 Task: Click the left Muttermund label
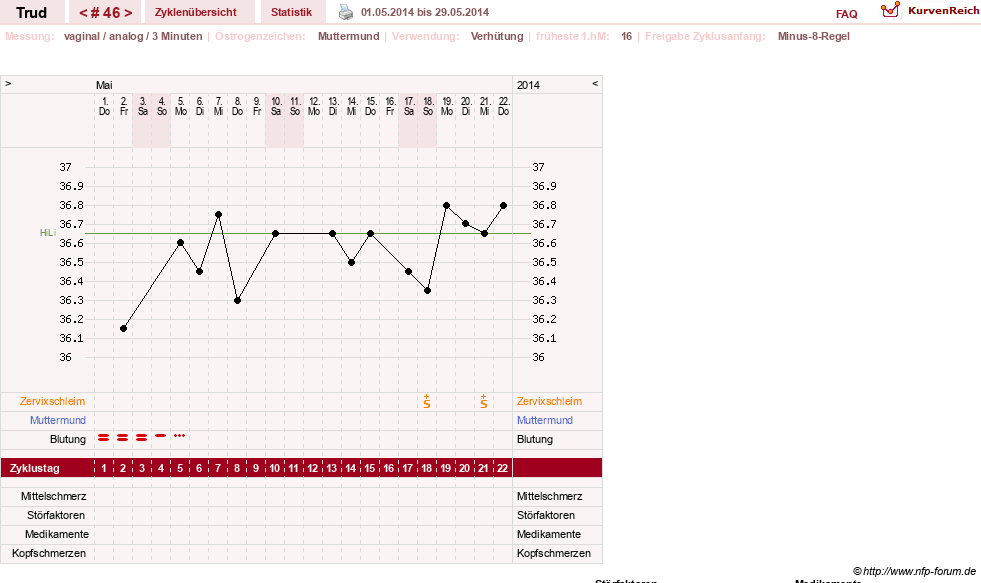pos(58,420)
